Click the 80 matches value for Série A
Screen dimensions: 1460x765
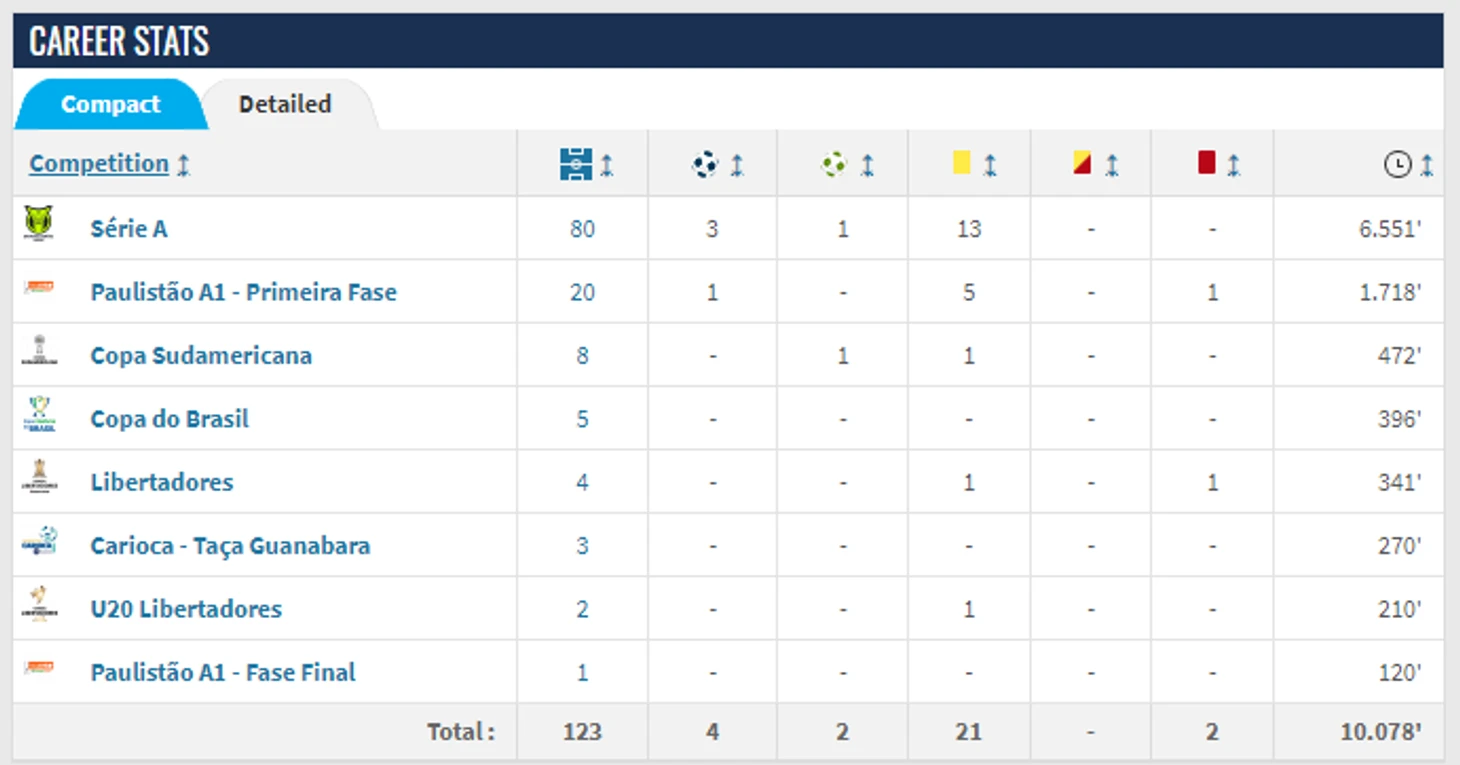pos(582,229)
